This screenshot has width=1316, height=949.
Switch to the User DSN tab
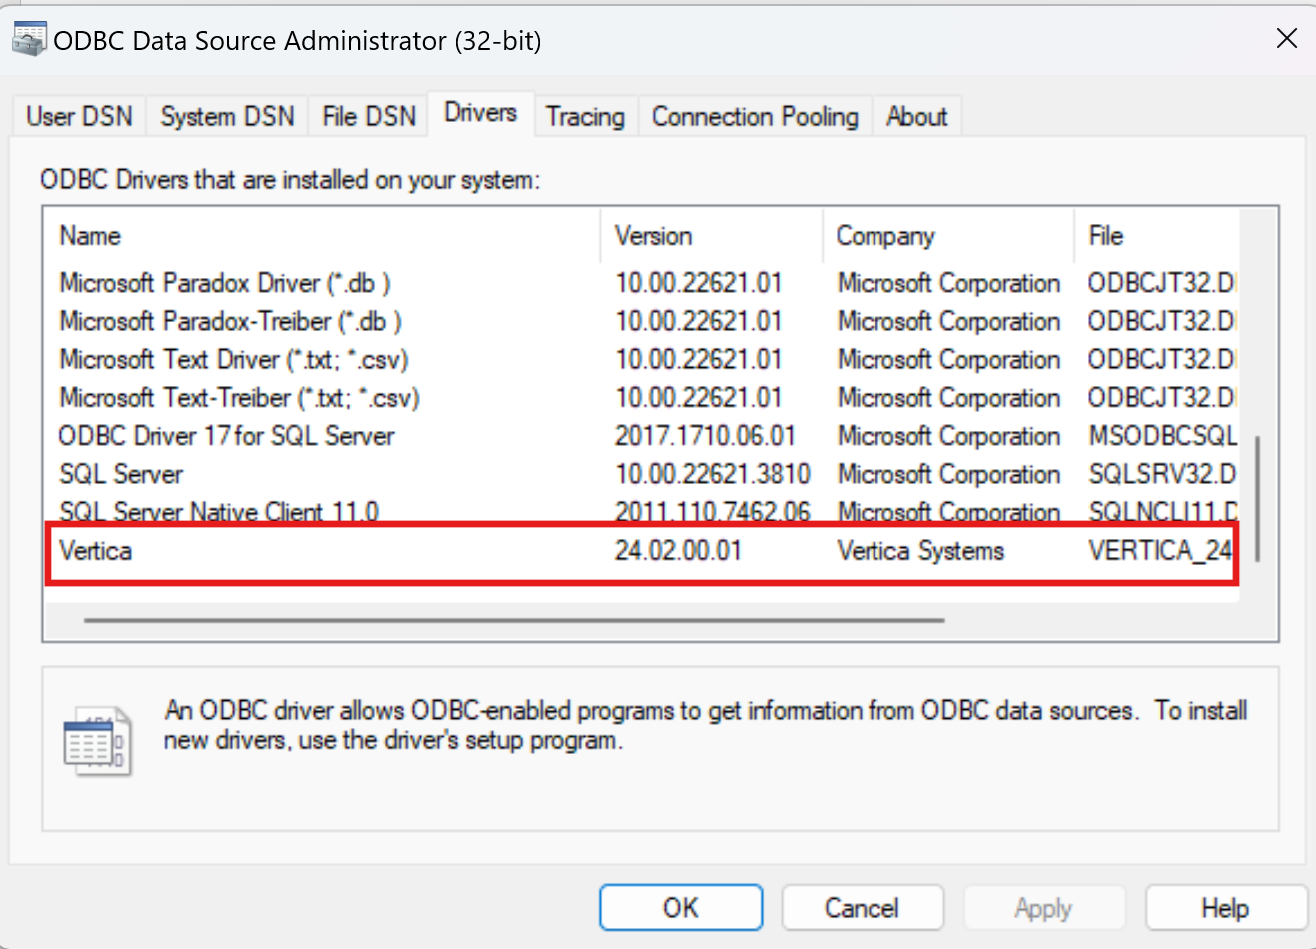(78, 116)
